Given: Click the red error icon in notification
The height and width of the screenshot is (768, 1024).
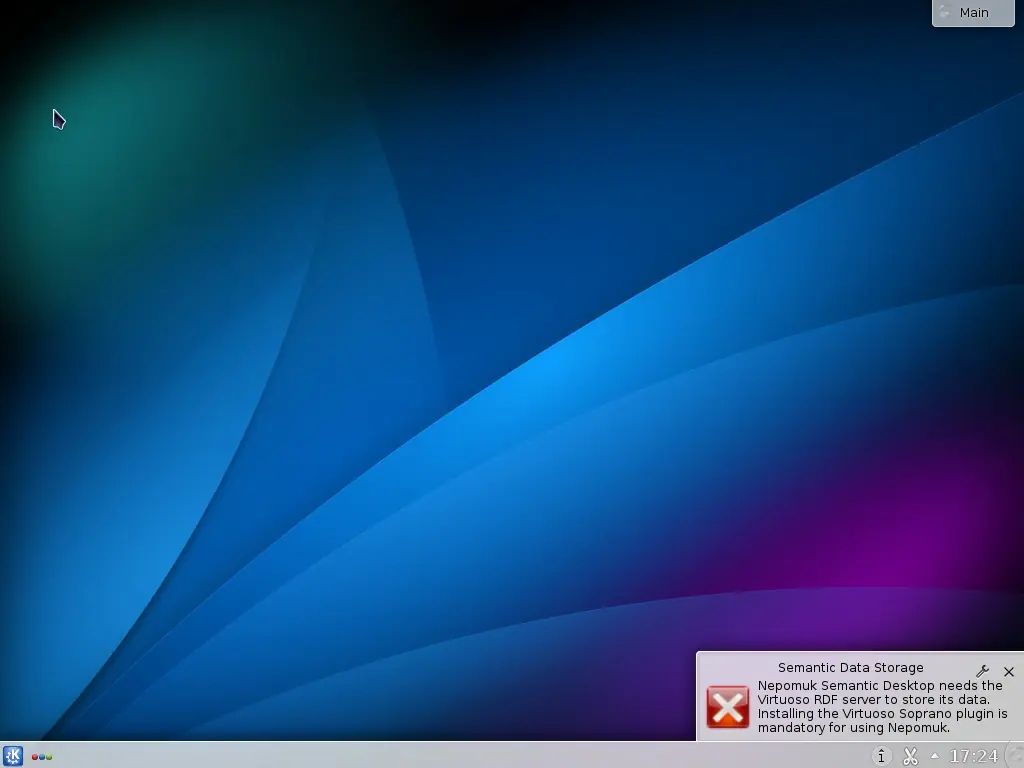Looking at the screenshot, I should 728,707.
